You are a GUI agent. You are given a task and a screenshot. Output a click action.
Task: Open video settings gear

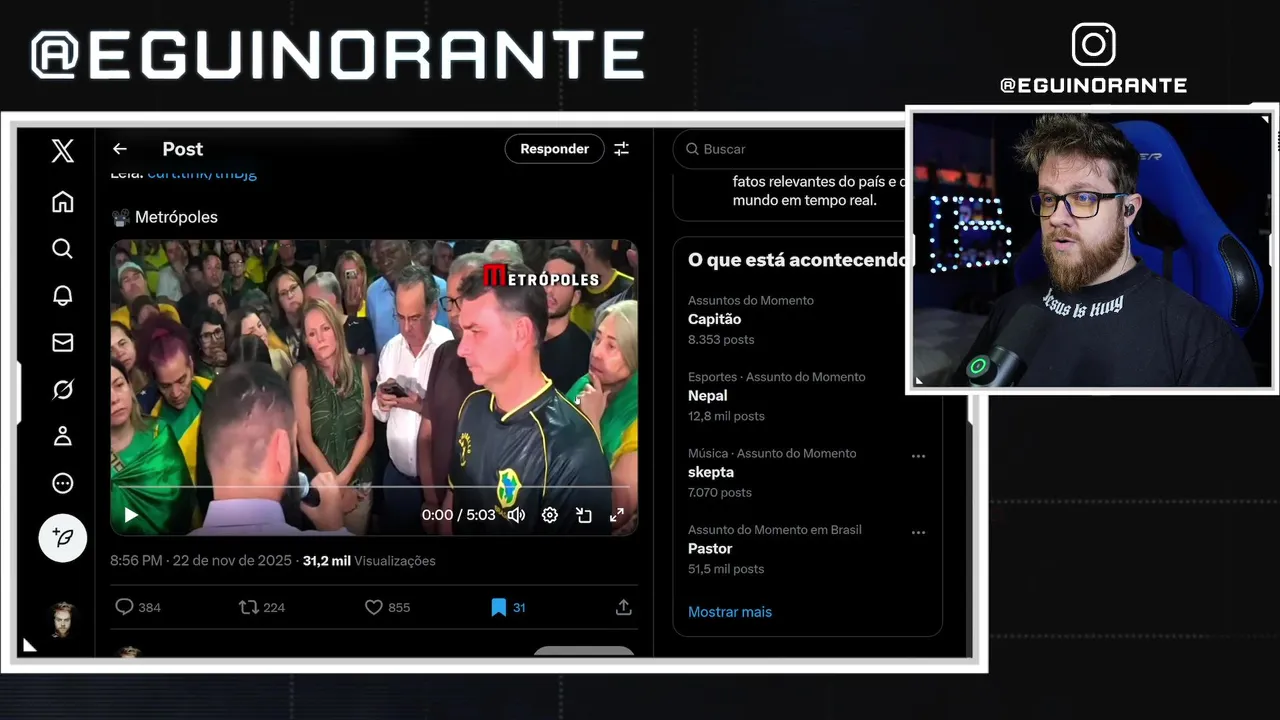tap(549, 515)
